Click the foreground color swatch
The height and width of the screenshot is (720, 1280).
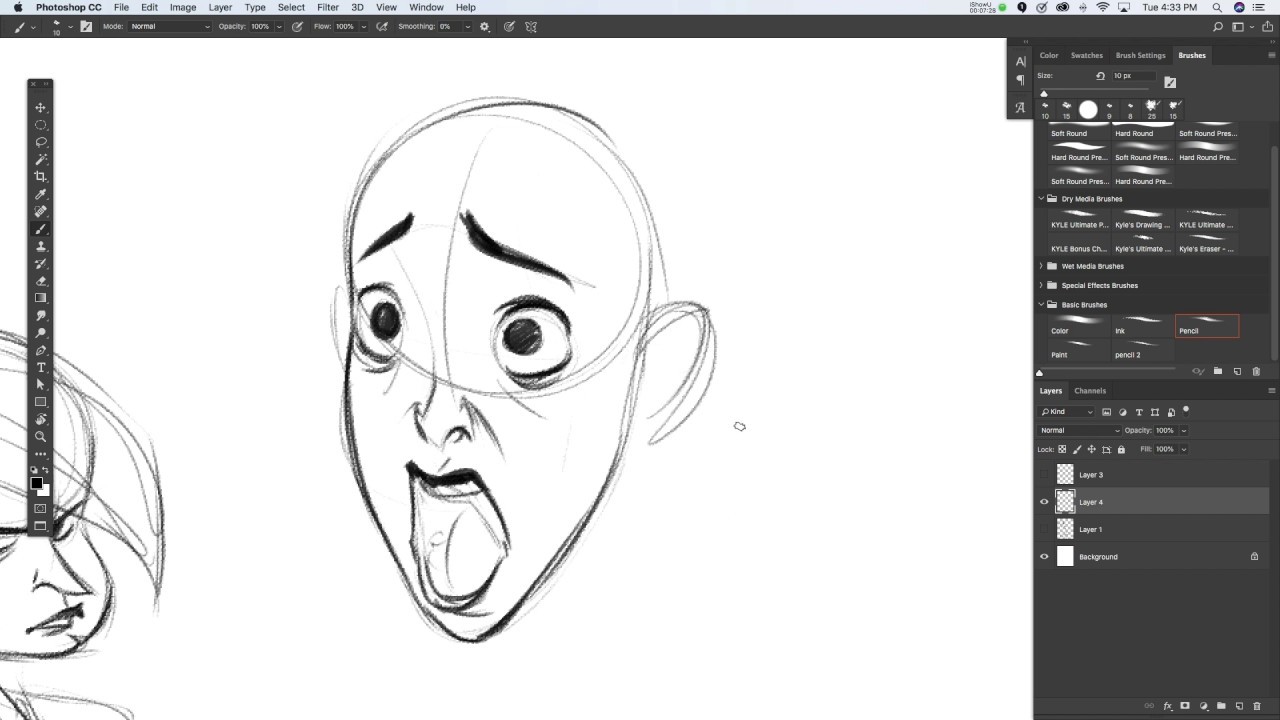point(36,483)
